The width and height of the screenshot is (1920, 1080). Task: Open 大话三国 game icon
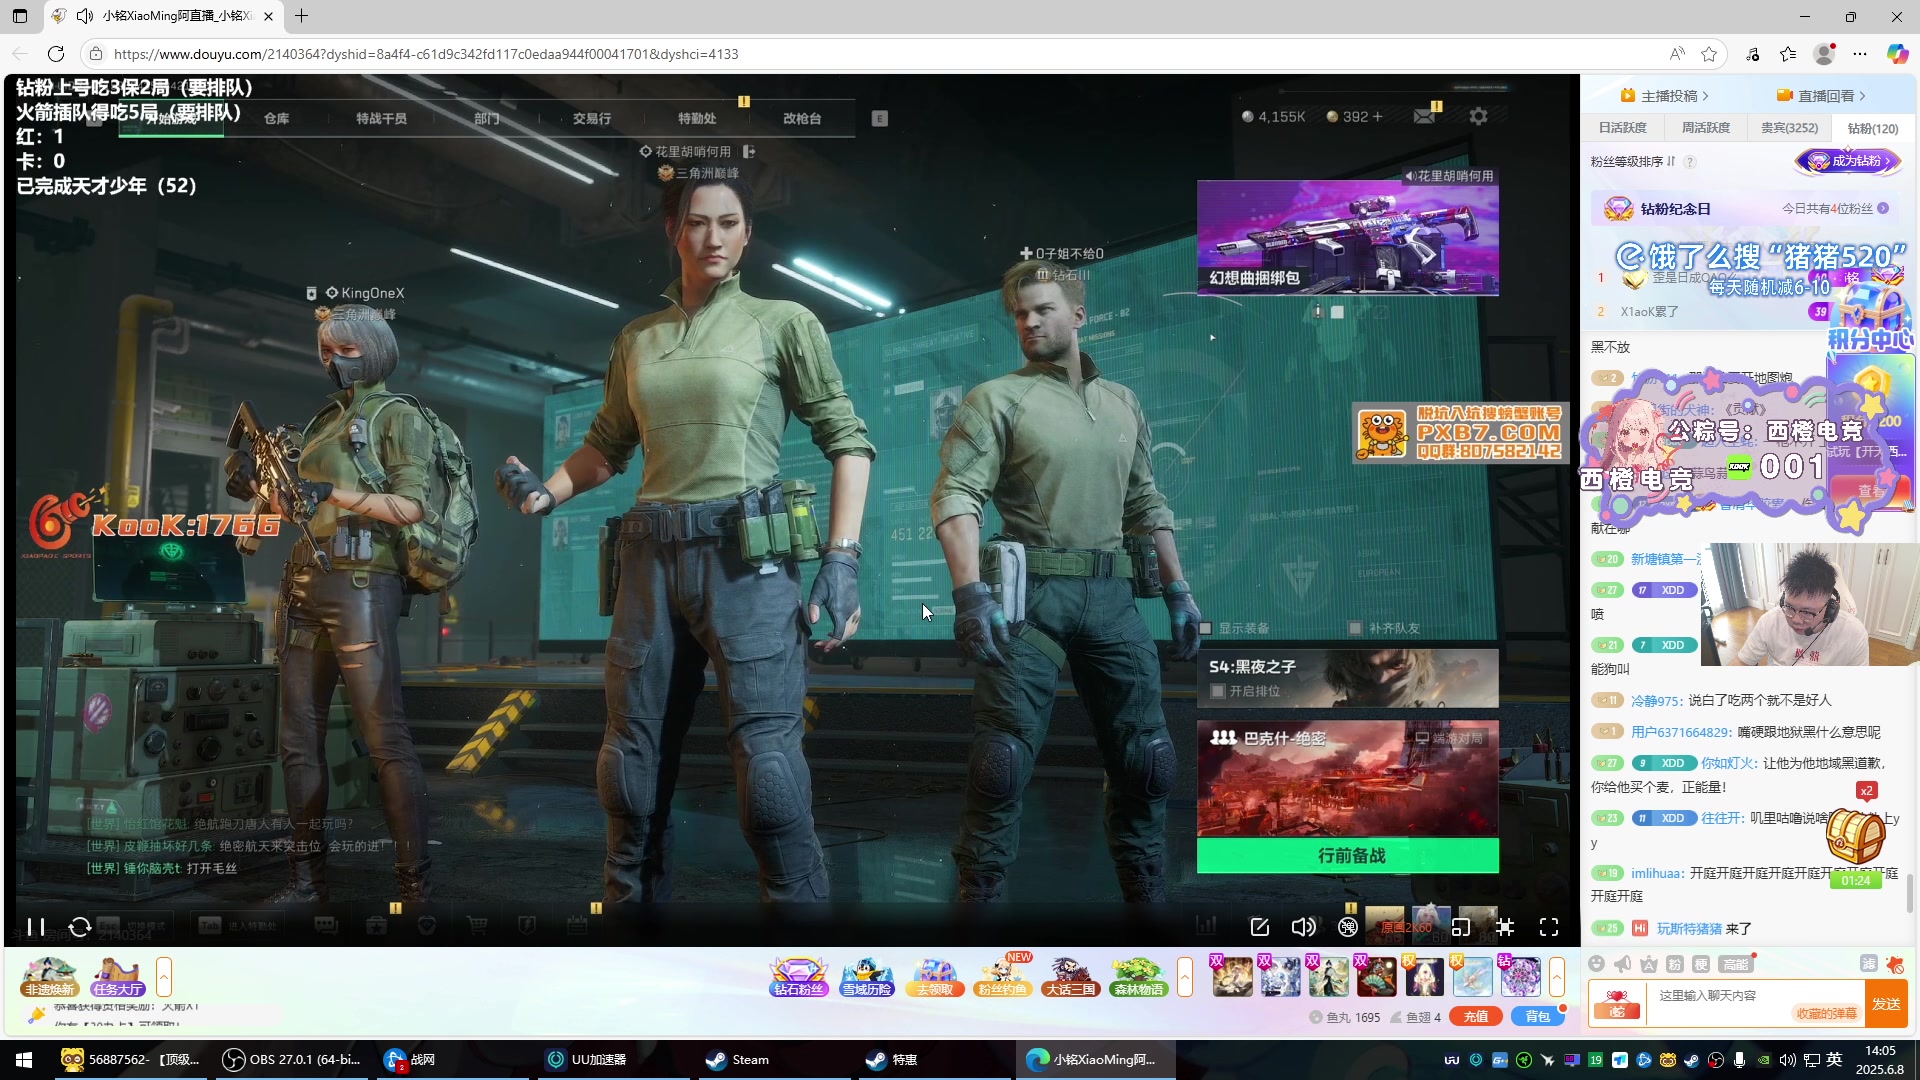pyautogui.click(x=1070, y=977)
